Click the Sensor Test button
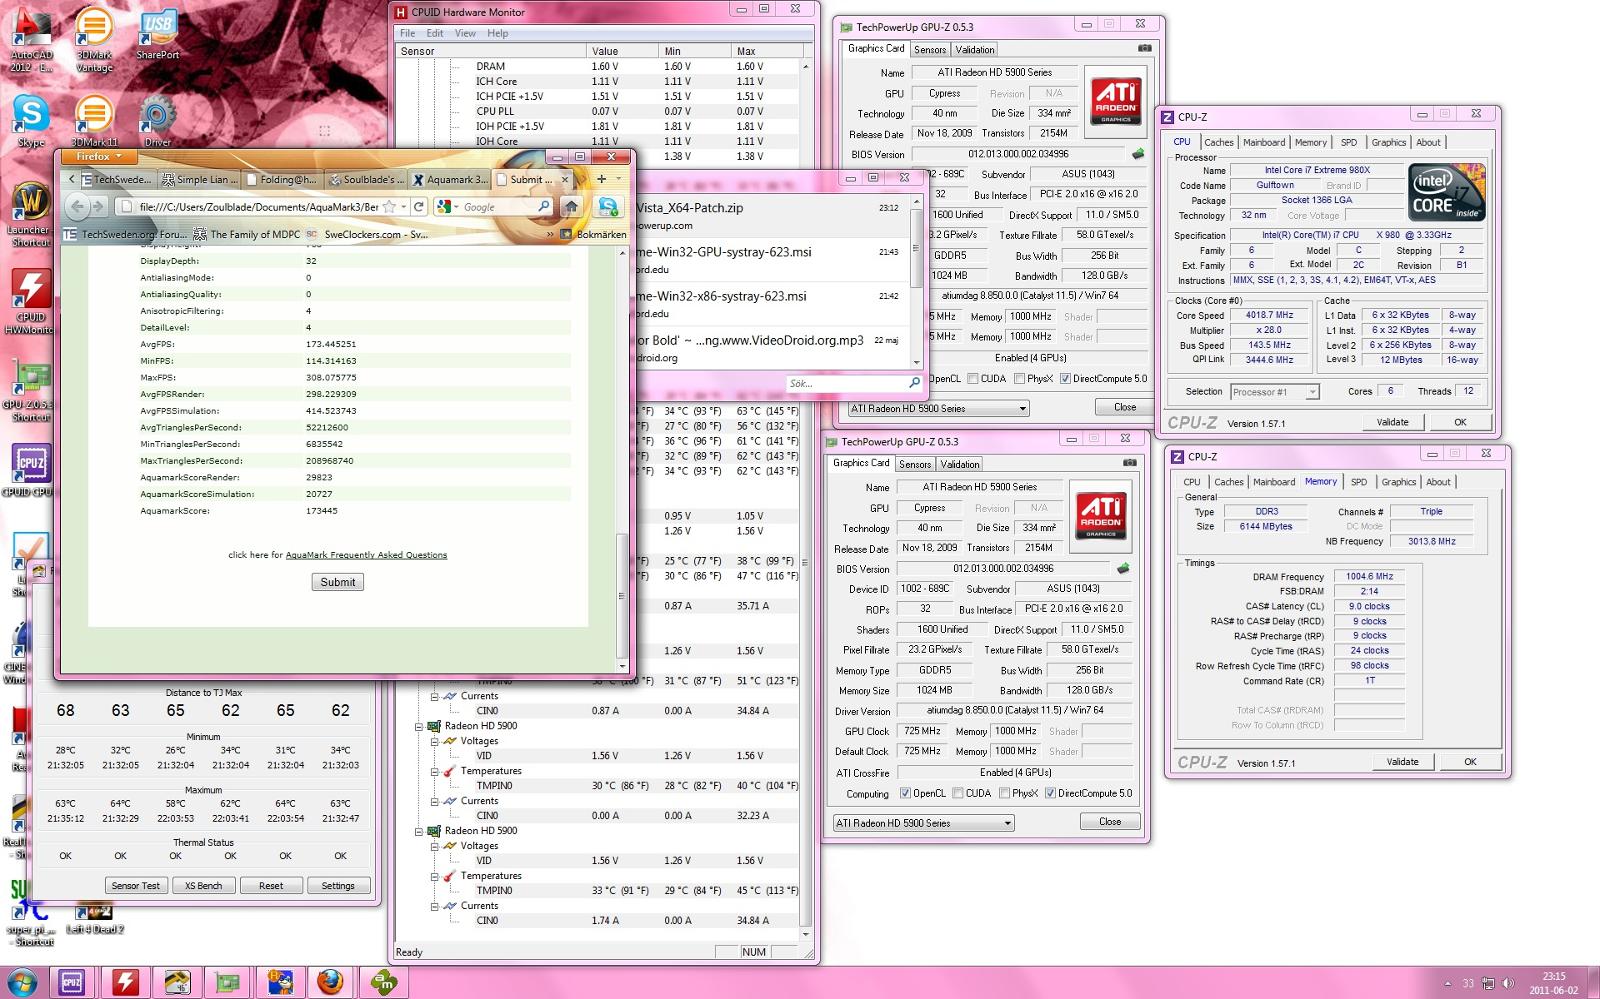This screenshot has height=999, width=1600. click(x=136, y=885)
